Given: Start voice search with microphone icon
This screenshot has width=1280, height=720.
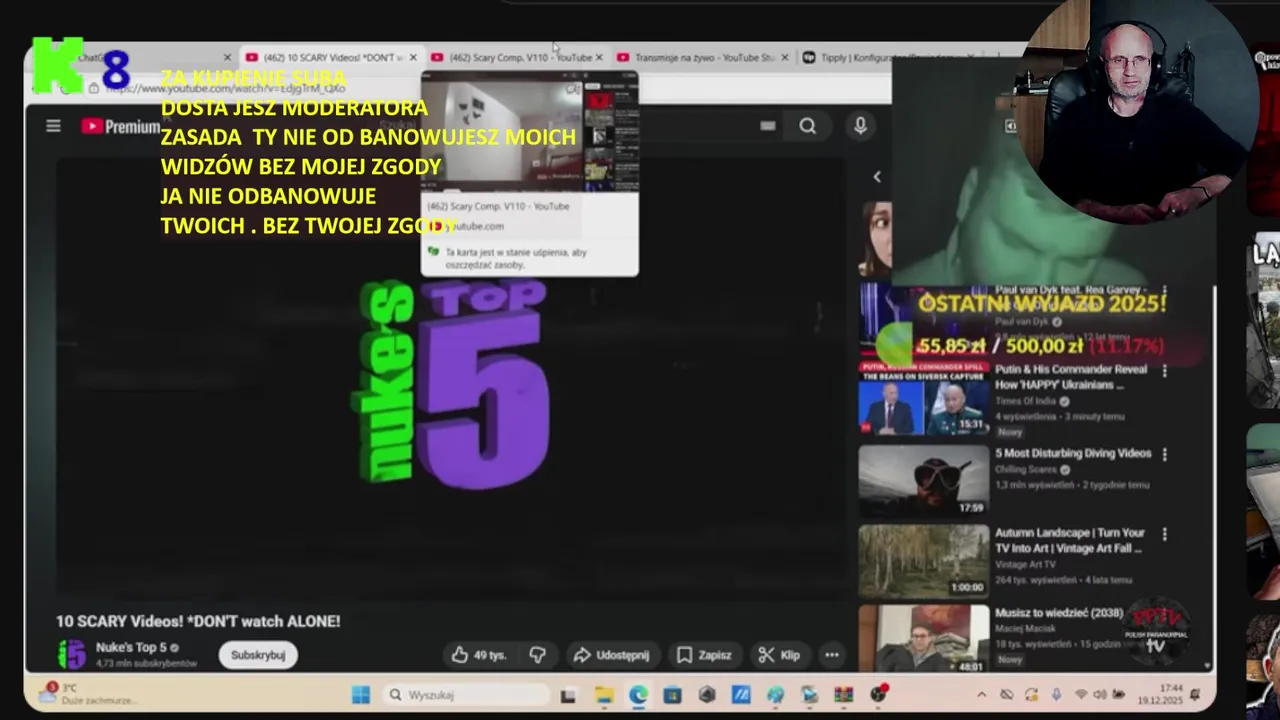Looking at the screenshot, I should tap(860, 126).
